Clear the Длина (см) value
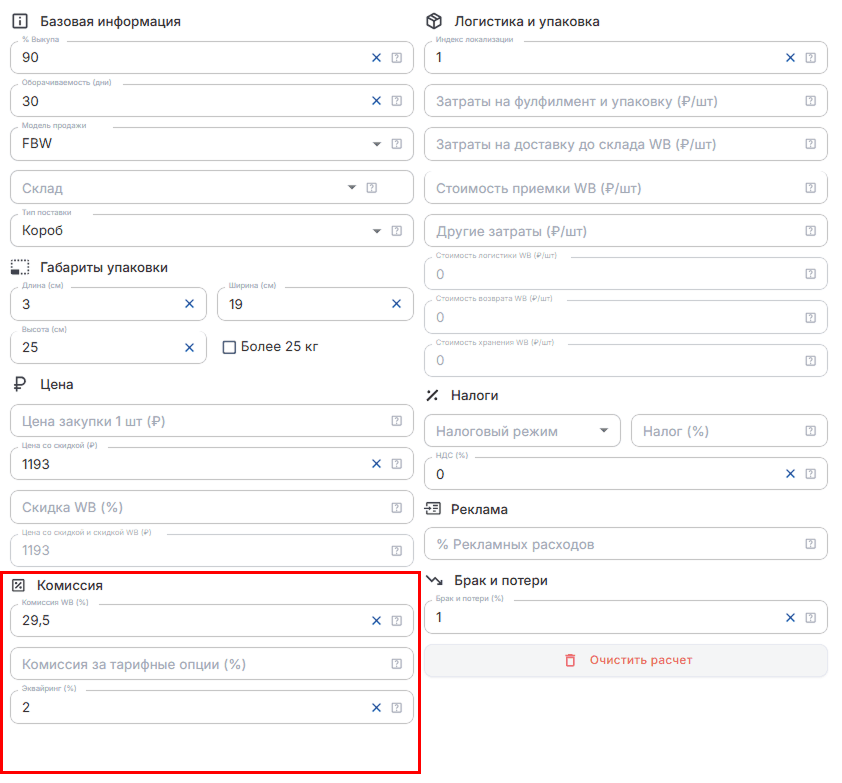This screenshot has height=783, width=842. (x=189, y=304)
